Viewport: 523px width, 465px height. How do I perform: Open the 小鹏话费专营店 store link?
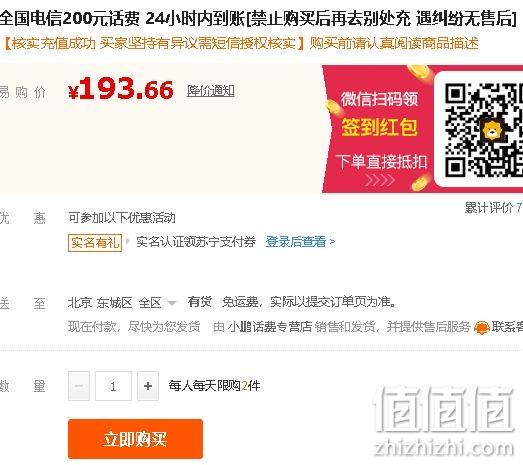click(x=270, y=327)
